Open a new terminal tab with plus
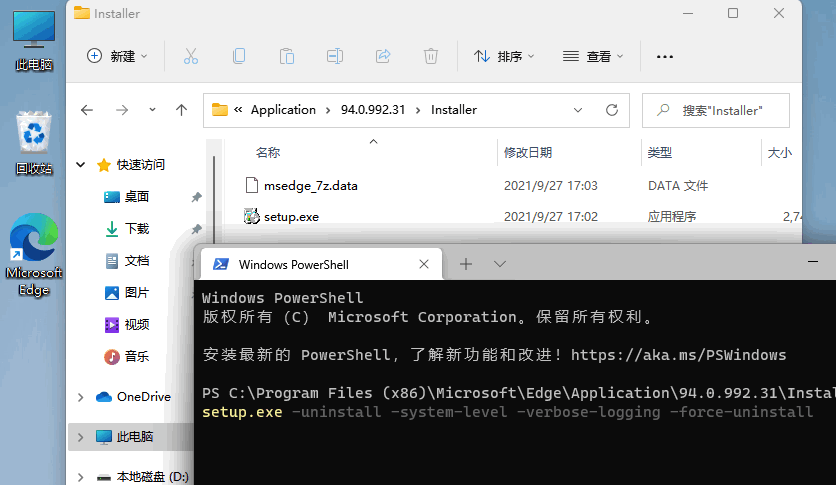This screenshot has width=836, height=485. coord(466,264)
